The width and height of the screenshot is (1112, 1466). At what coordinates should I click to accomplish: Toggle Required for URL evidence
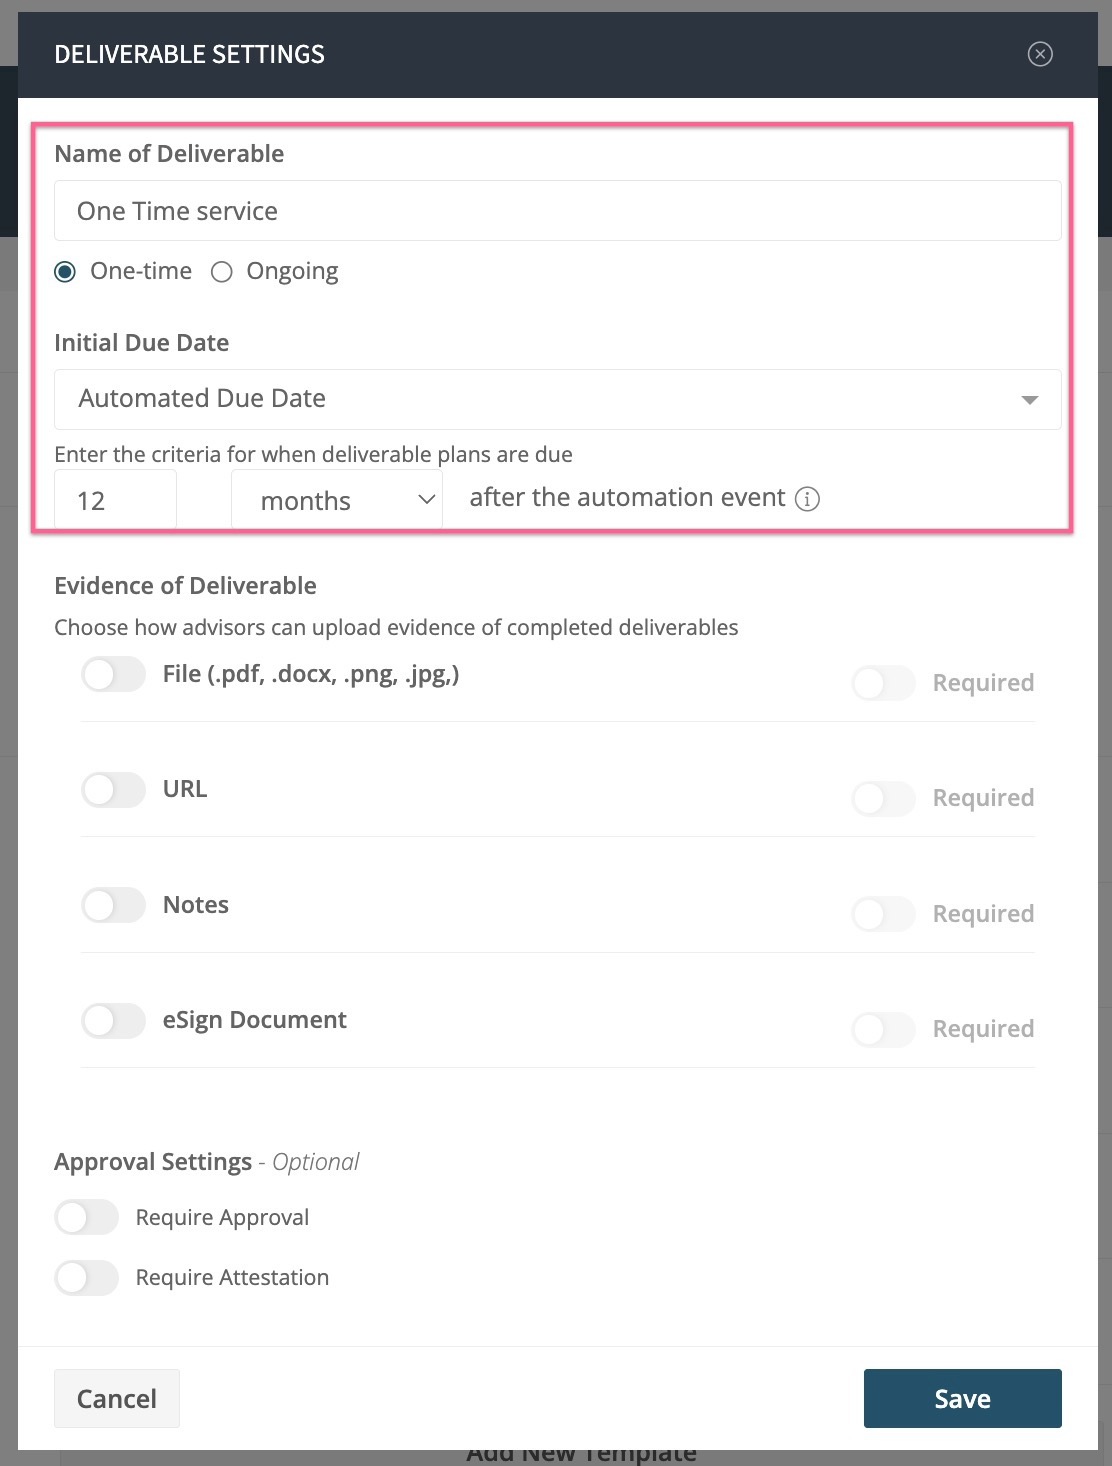(884, 798)
